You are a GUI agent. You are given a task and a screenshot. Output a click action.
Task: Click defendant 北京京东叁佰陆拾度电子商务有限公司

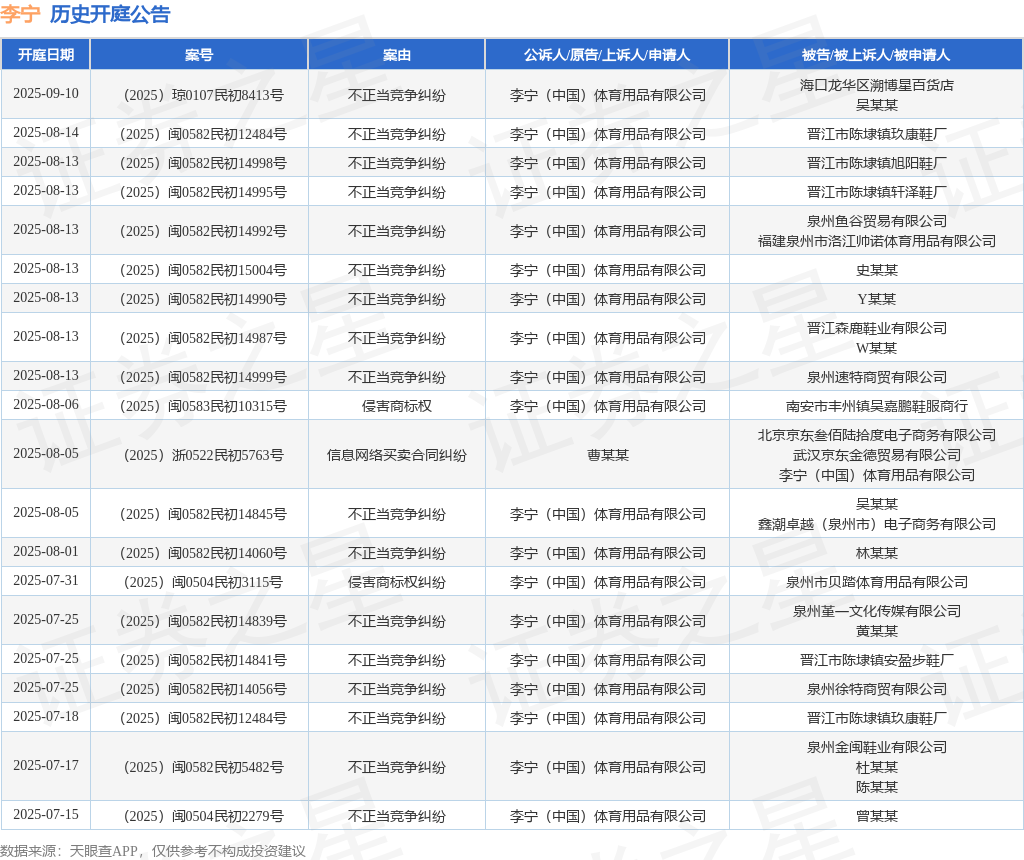pos(876,436)
